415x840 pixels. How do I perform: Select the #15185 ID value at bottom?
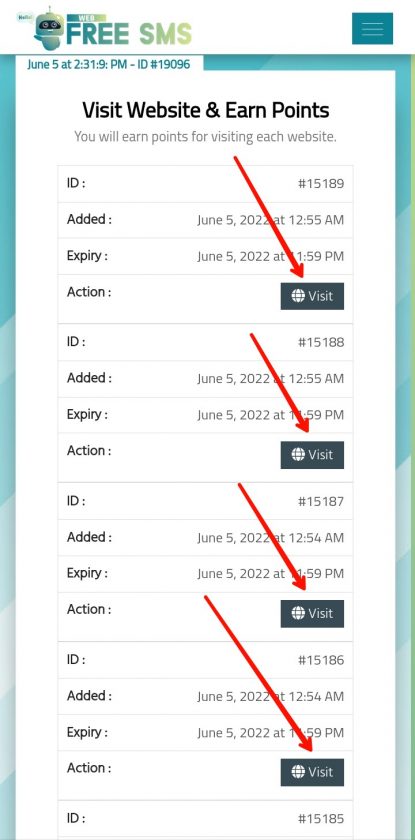point(321,819)
